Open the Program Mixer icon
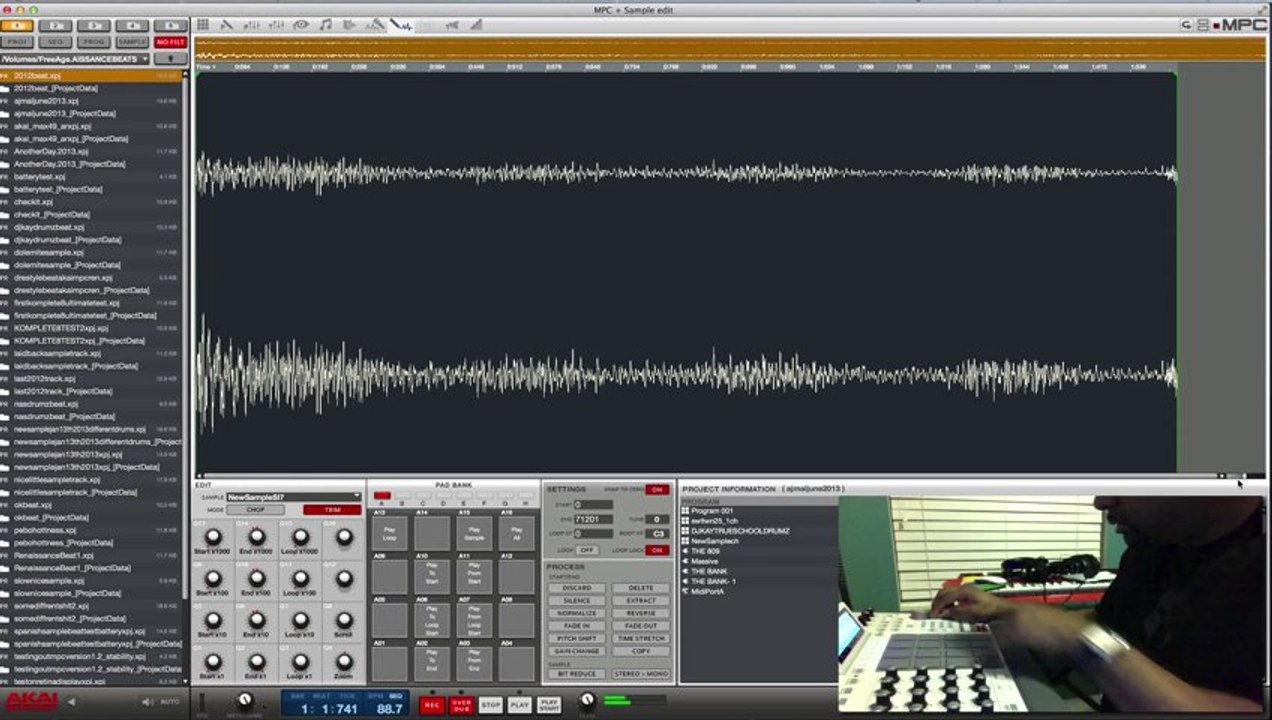1272x720 pixels. [252, 25]
